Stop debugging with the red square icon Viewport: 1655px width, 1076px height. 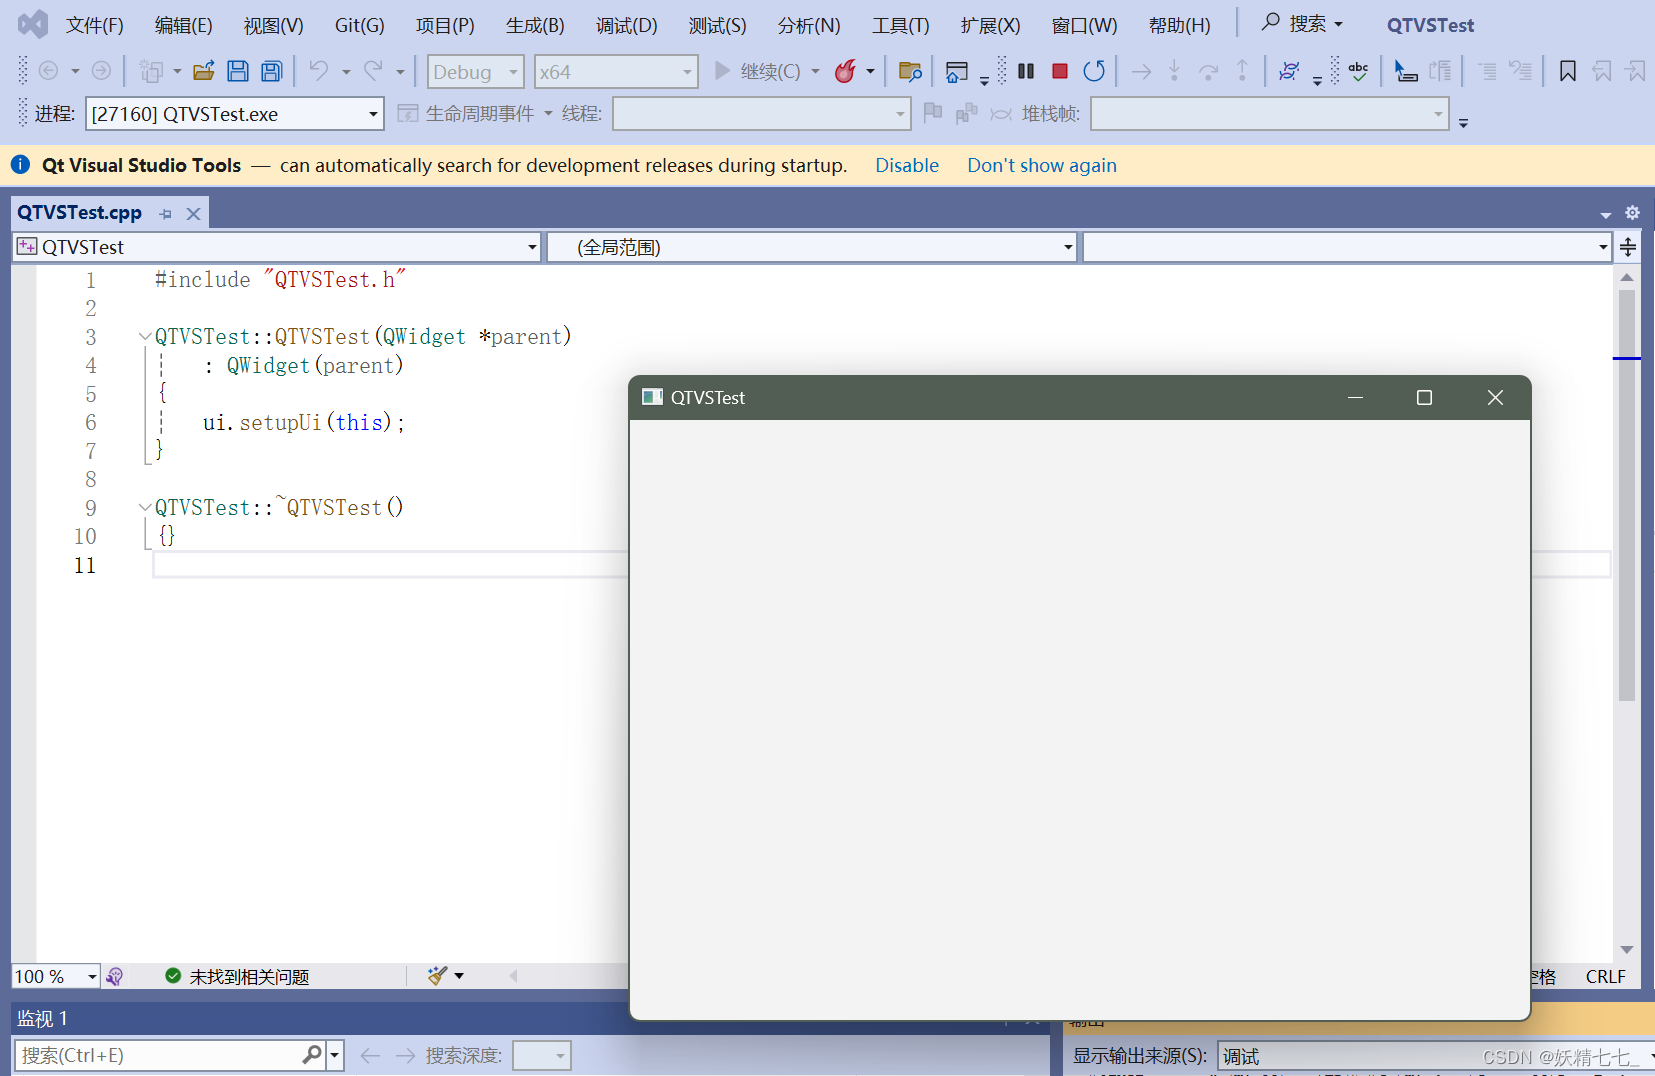[x=1060, y=71]
